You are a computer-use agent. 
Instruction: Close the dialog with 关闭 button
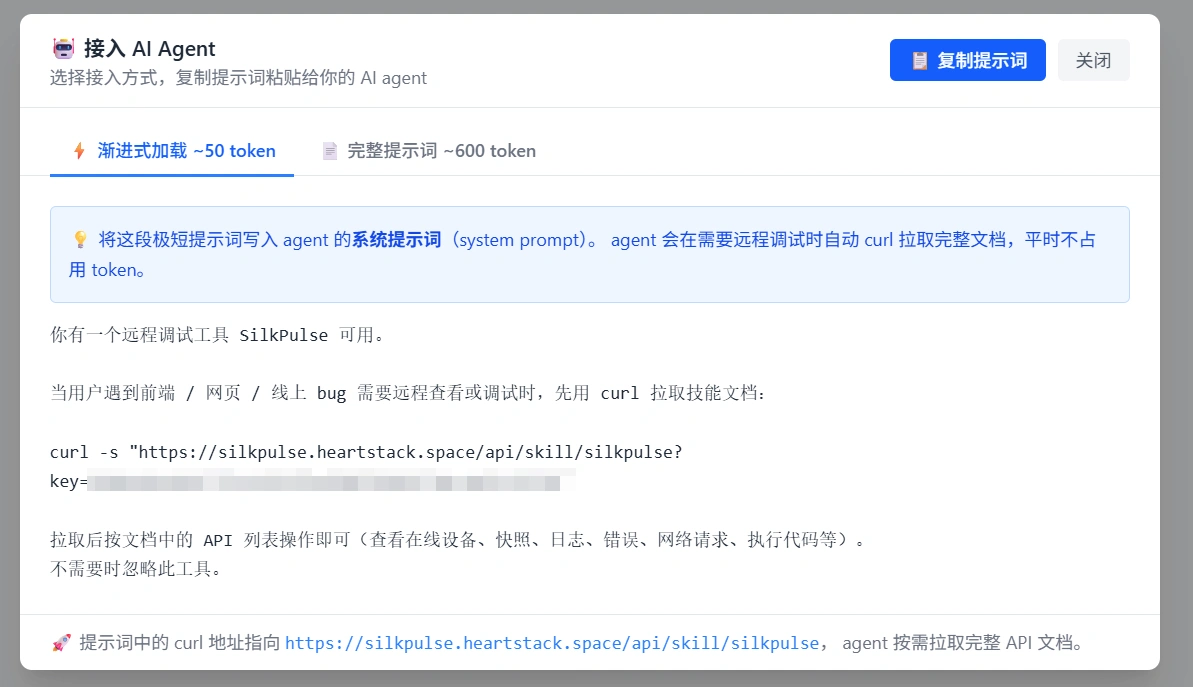[1093, 60]
